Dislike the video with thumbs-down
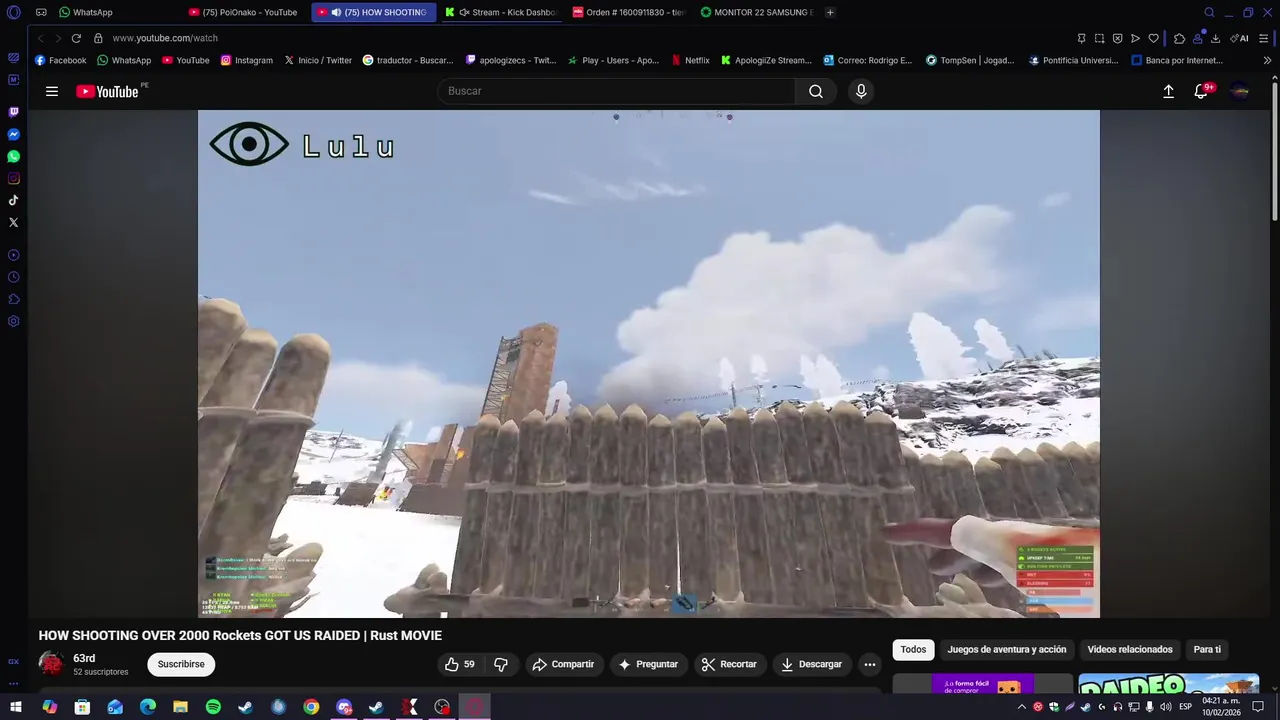This screenshot has width=1280, height=720. point(501,664)
